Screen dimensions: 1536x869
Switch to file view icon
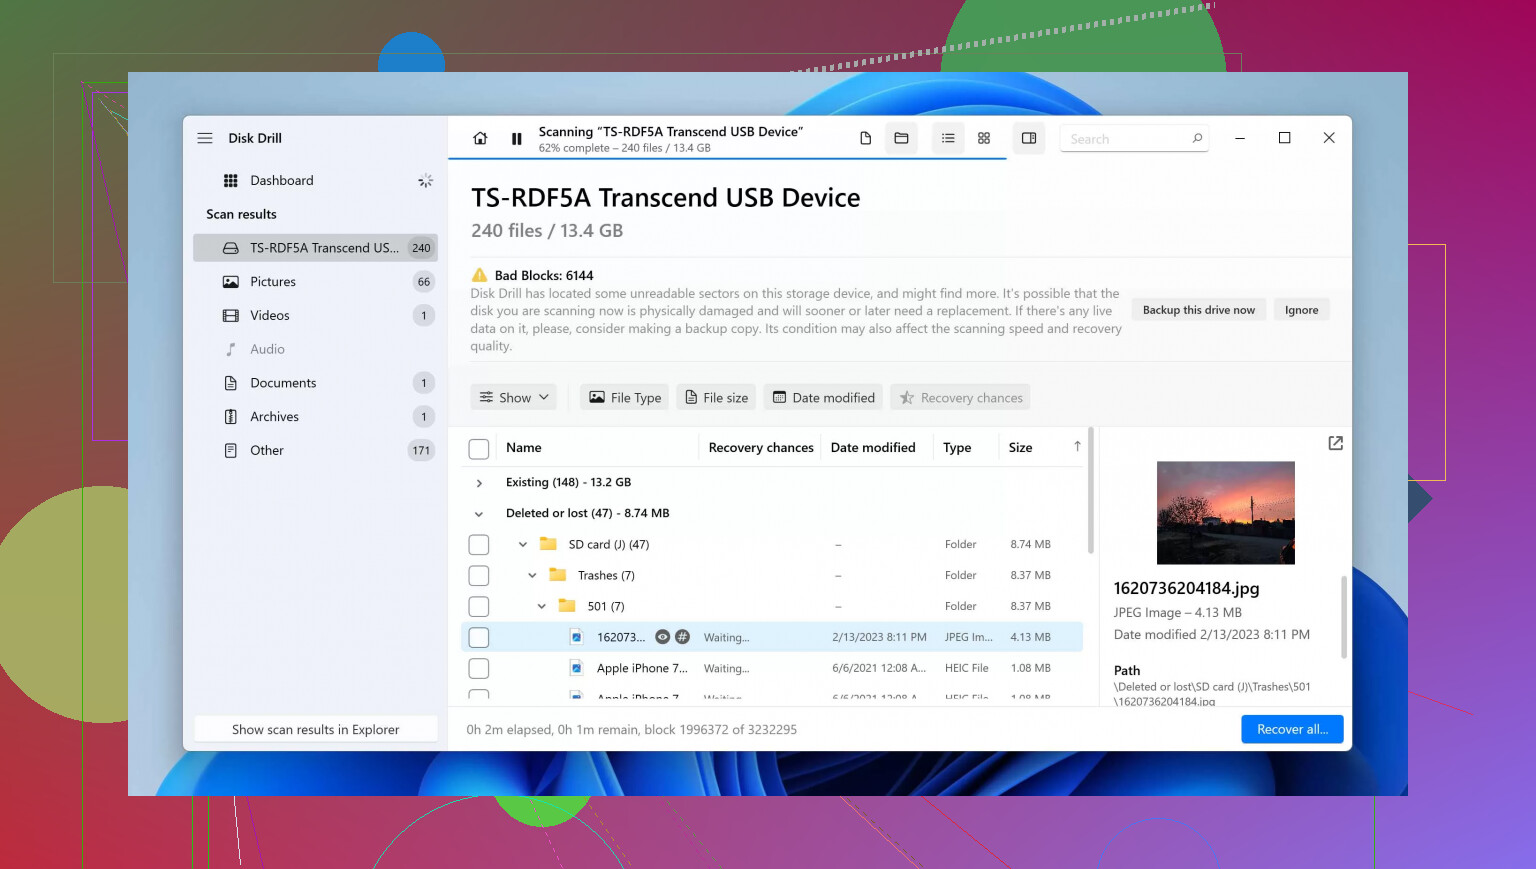point(866,139)
